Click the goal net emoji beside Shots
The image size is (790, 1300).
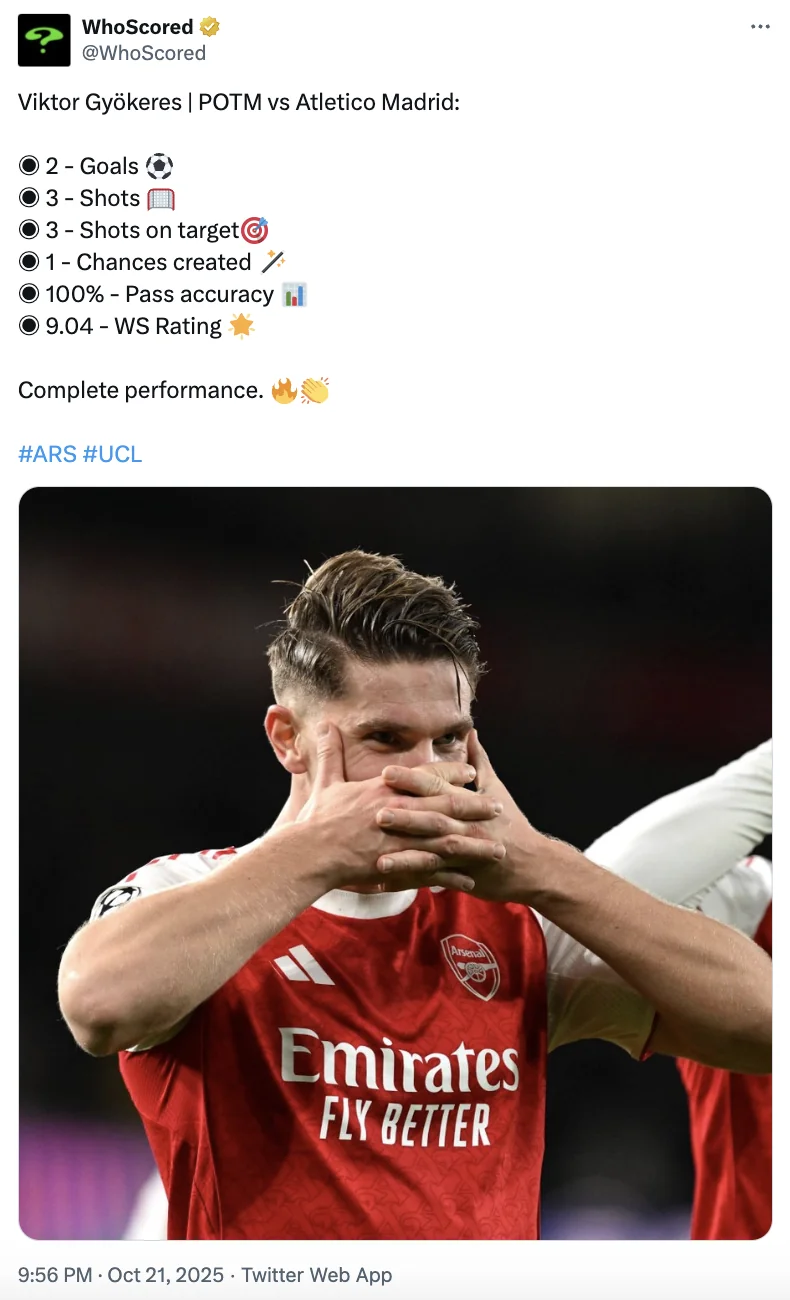point(161,198)
